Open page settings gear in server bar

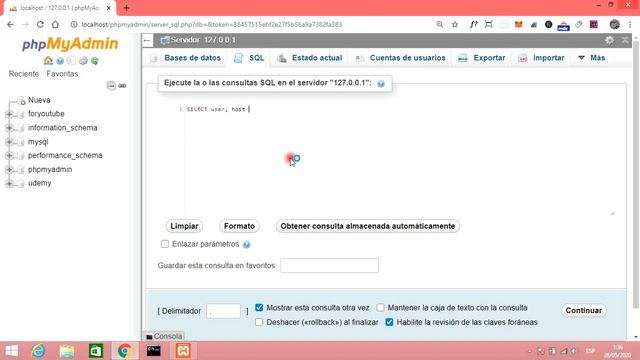click(x=609, y=40)
